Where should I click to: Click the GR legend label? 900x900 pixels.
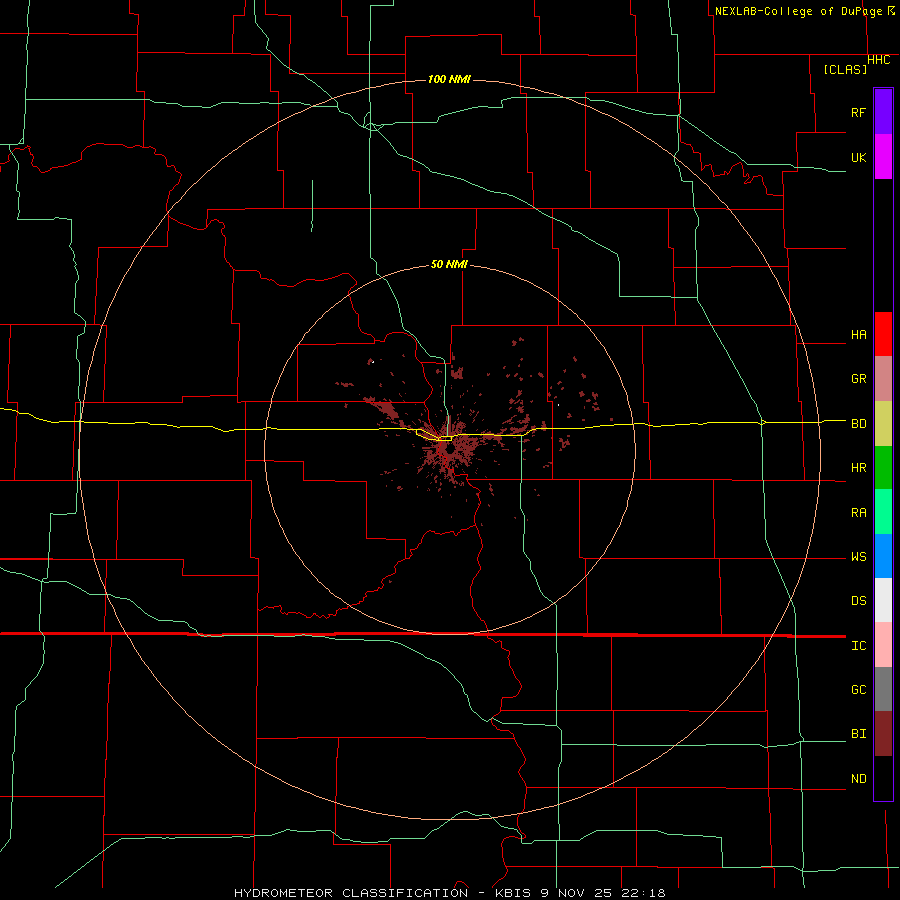pyautogui.click(x=858, y=379)
